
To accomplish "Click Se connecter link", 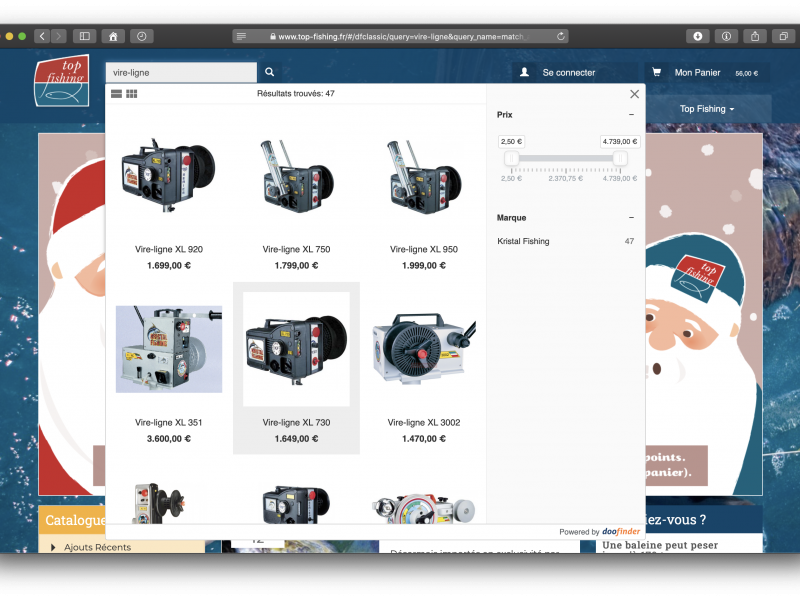I will click(568, 73).
